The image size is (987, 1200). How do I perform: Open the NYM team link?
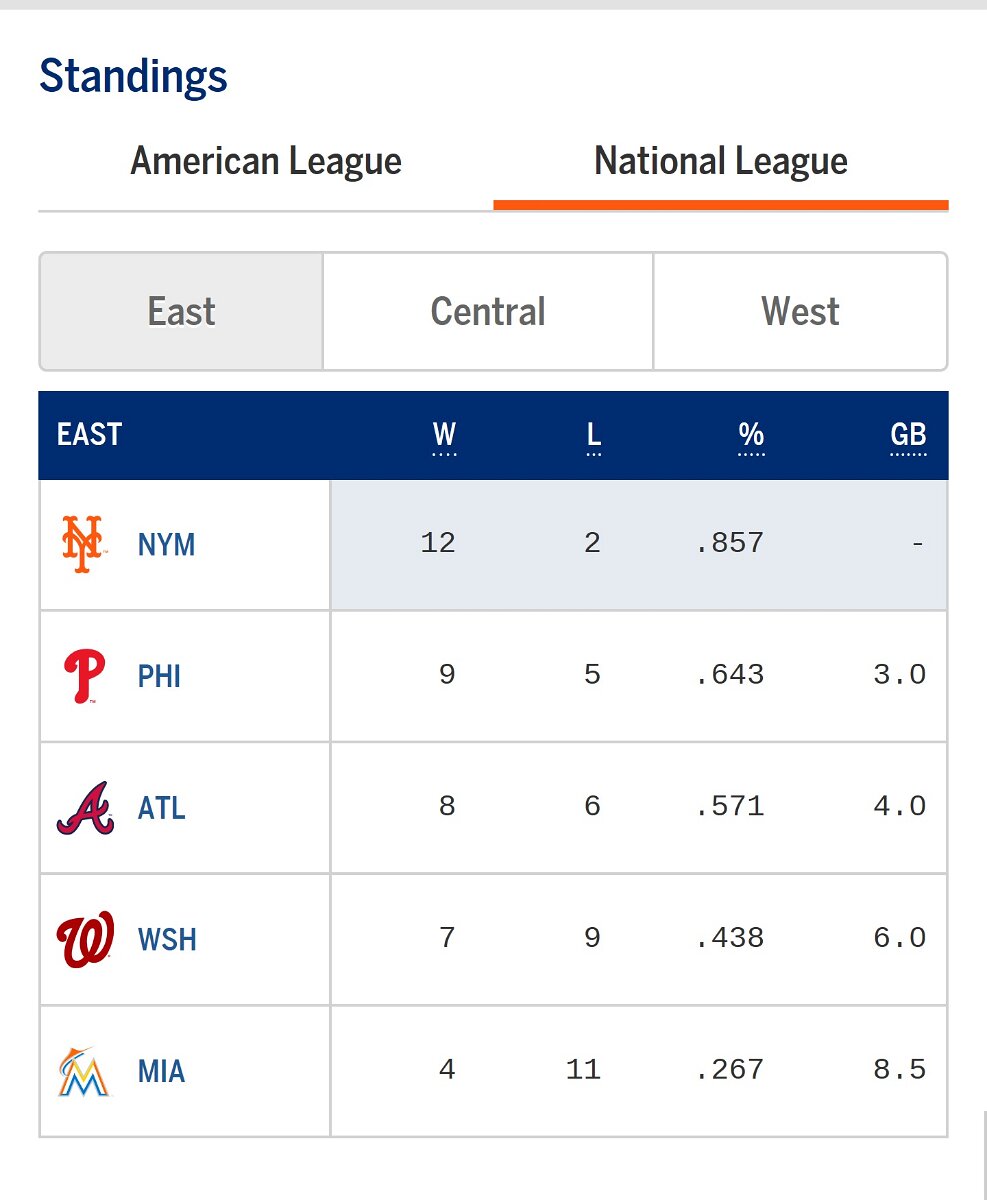coord(166,545)
